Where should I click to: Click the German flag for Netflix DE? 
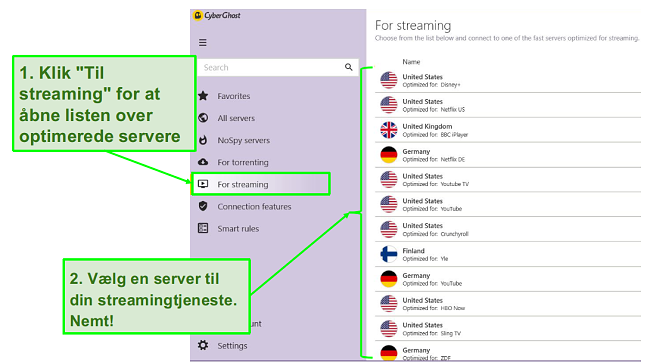[x=389, y=155]
